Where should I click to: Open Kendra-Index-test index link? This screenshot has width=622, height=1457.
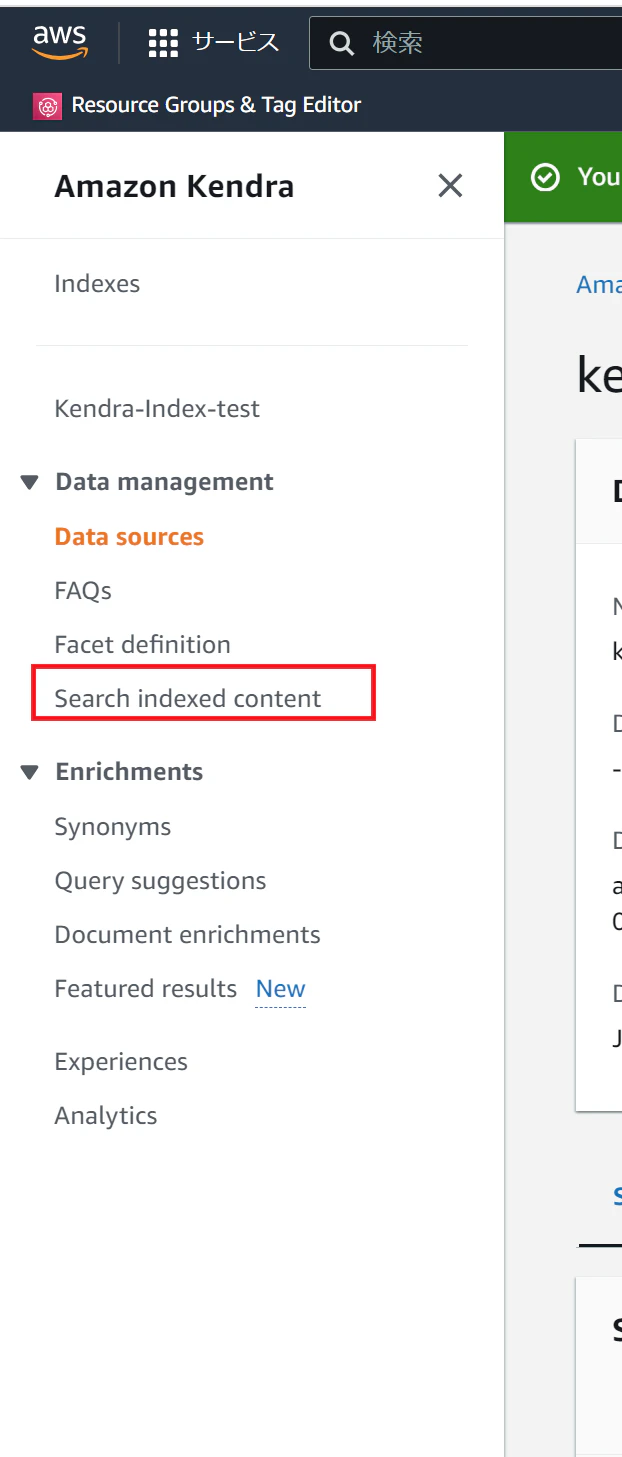(x=157, y=409)
